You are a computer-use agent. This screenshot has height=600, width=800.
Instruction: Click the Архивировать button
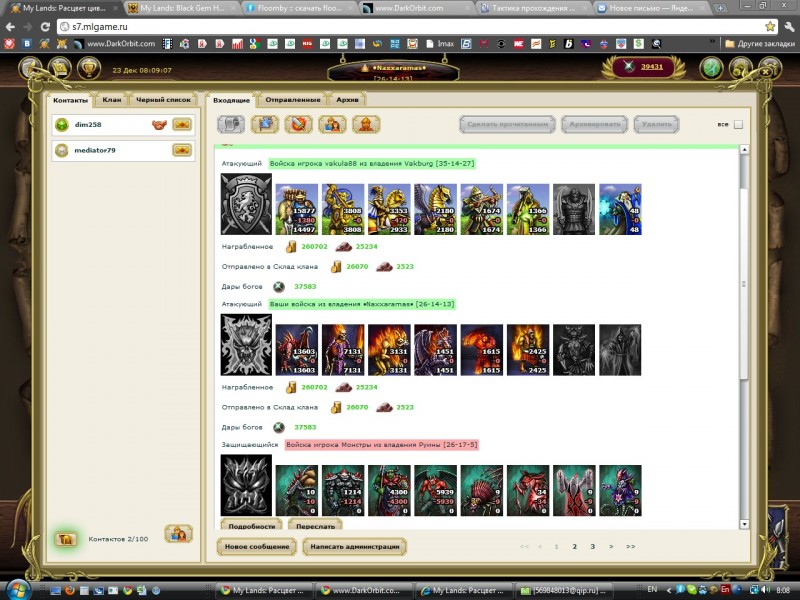click(x=594, y=124)
